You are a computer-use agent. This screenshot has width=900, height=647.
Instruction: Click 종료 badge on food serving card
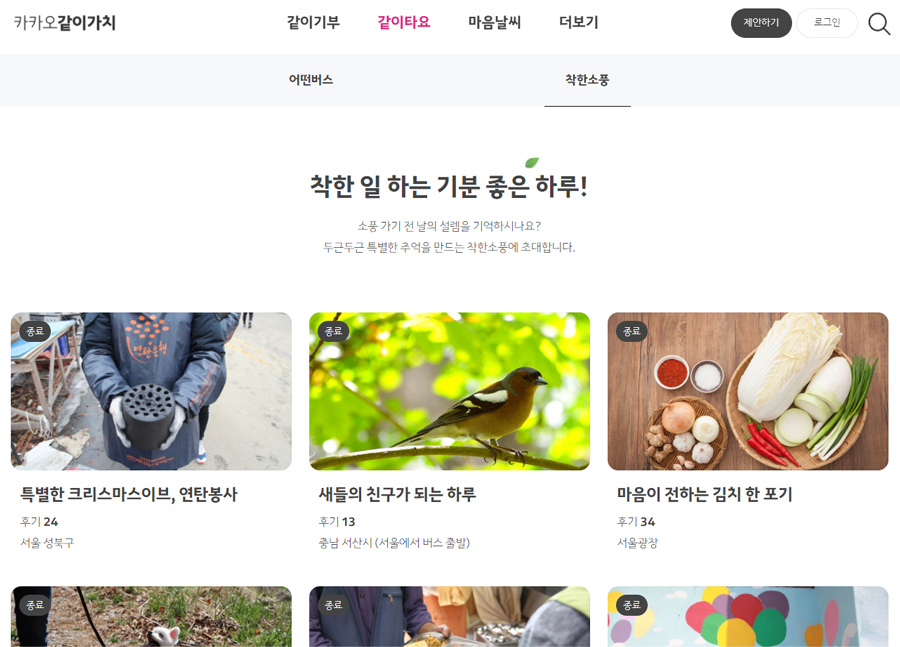333,605
